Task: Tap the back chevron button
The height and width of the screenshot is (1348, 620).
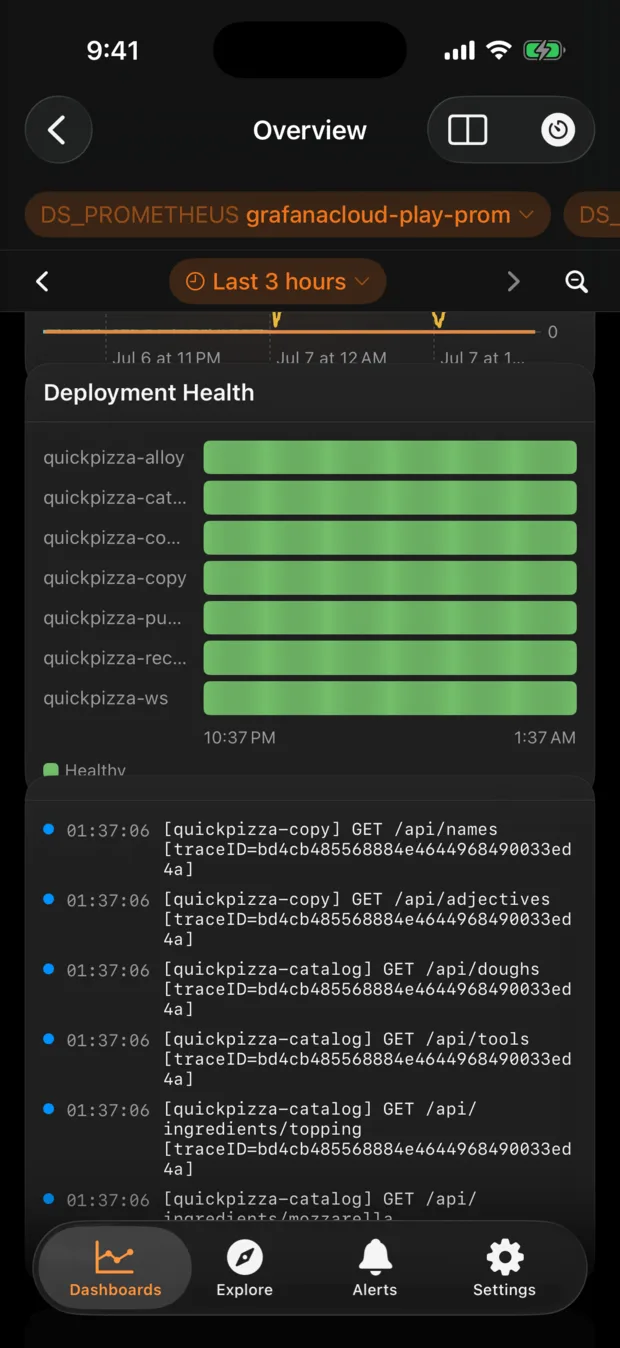Action: (x=58, y=130)
